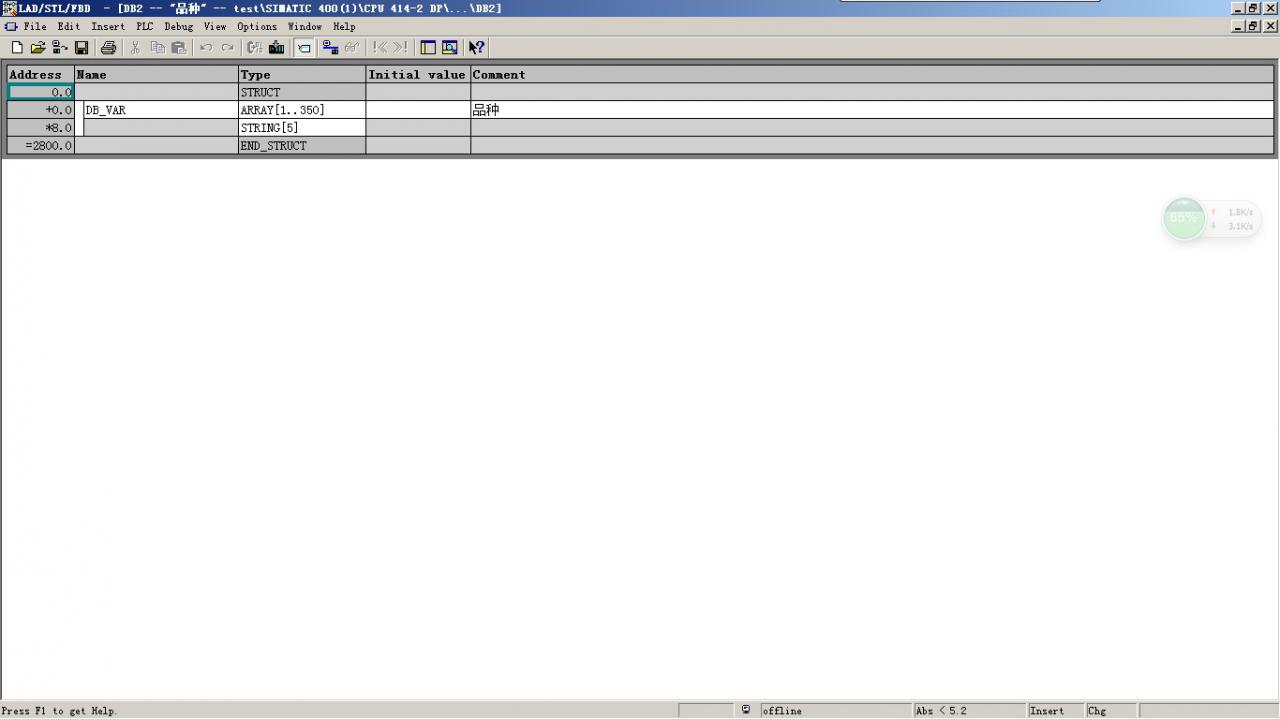Click the Monitor glasses icon

coord(352,47)
